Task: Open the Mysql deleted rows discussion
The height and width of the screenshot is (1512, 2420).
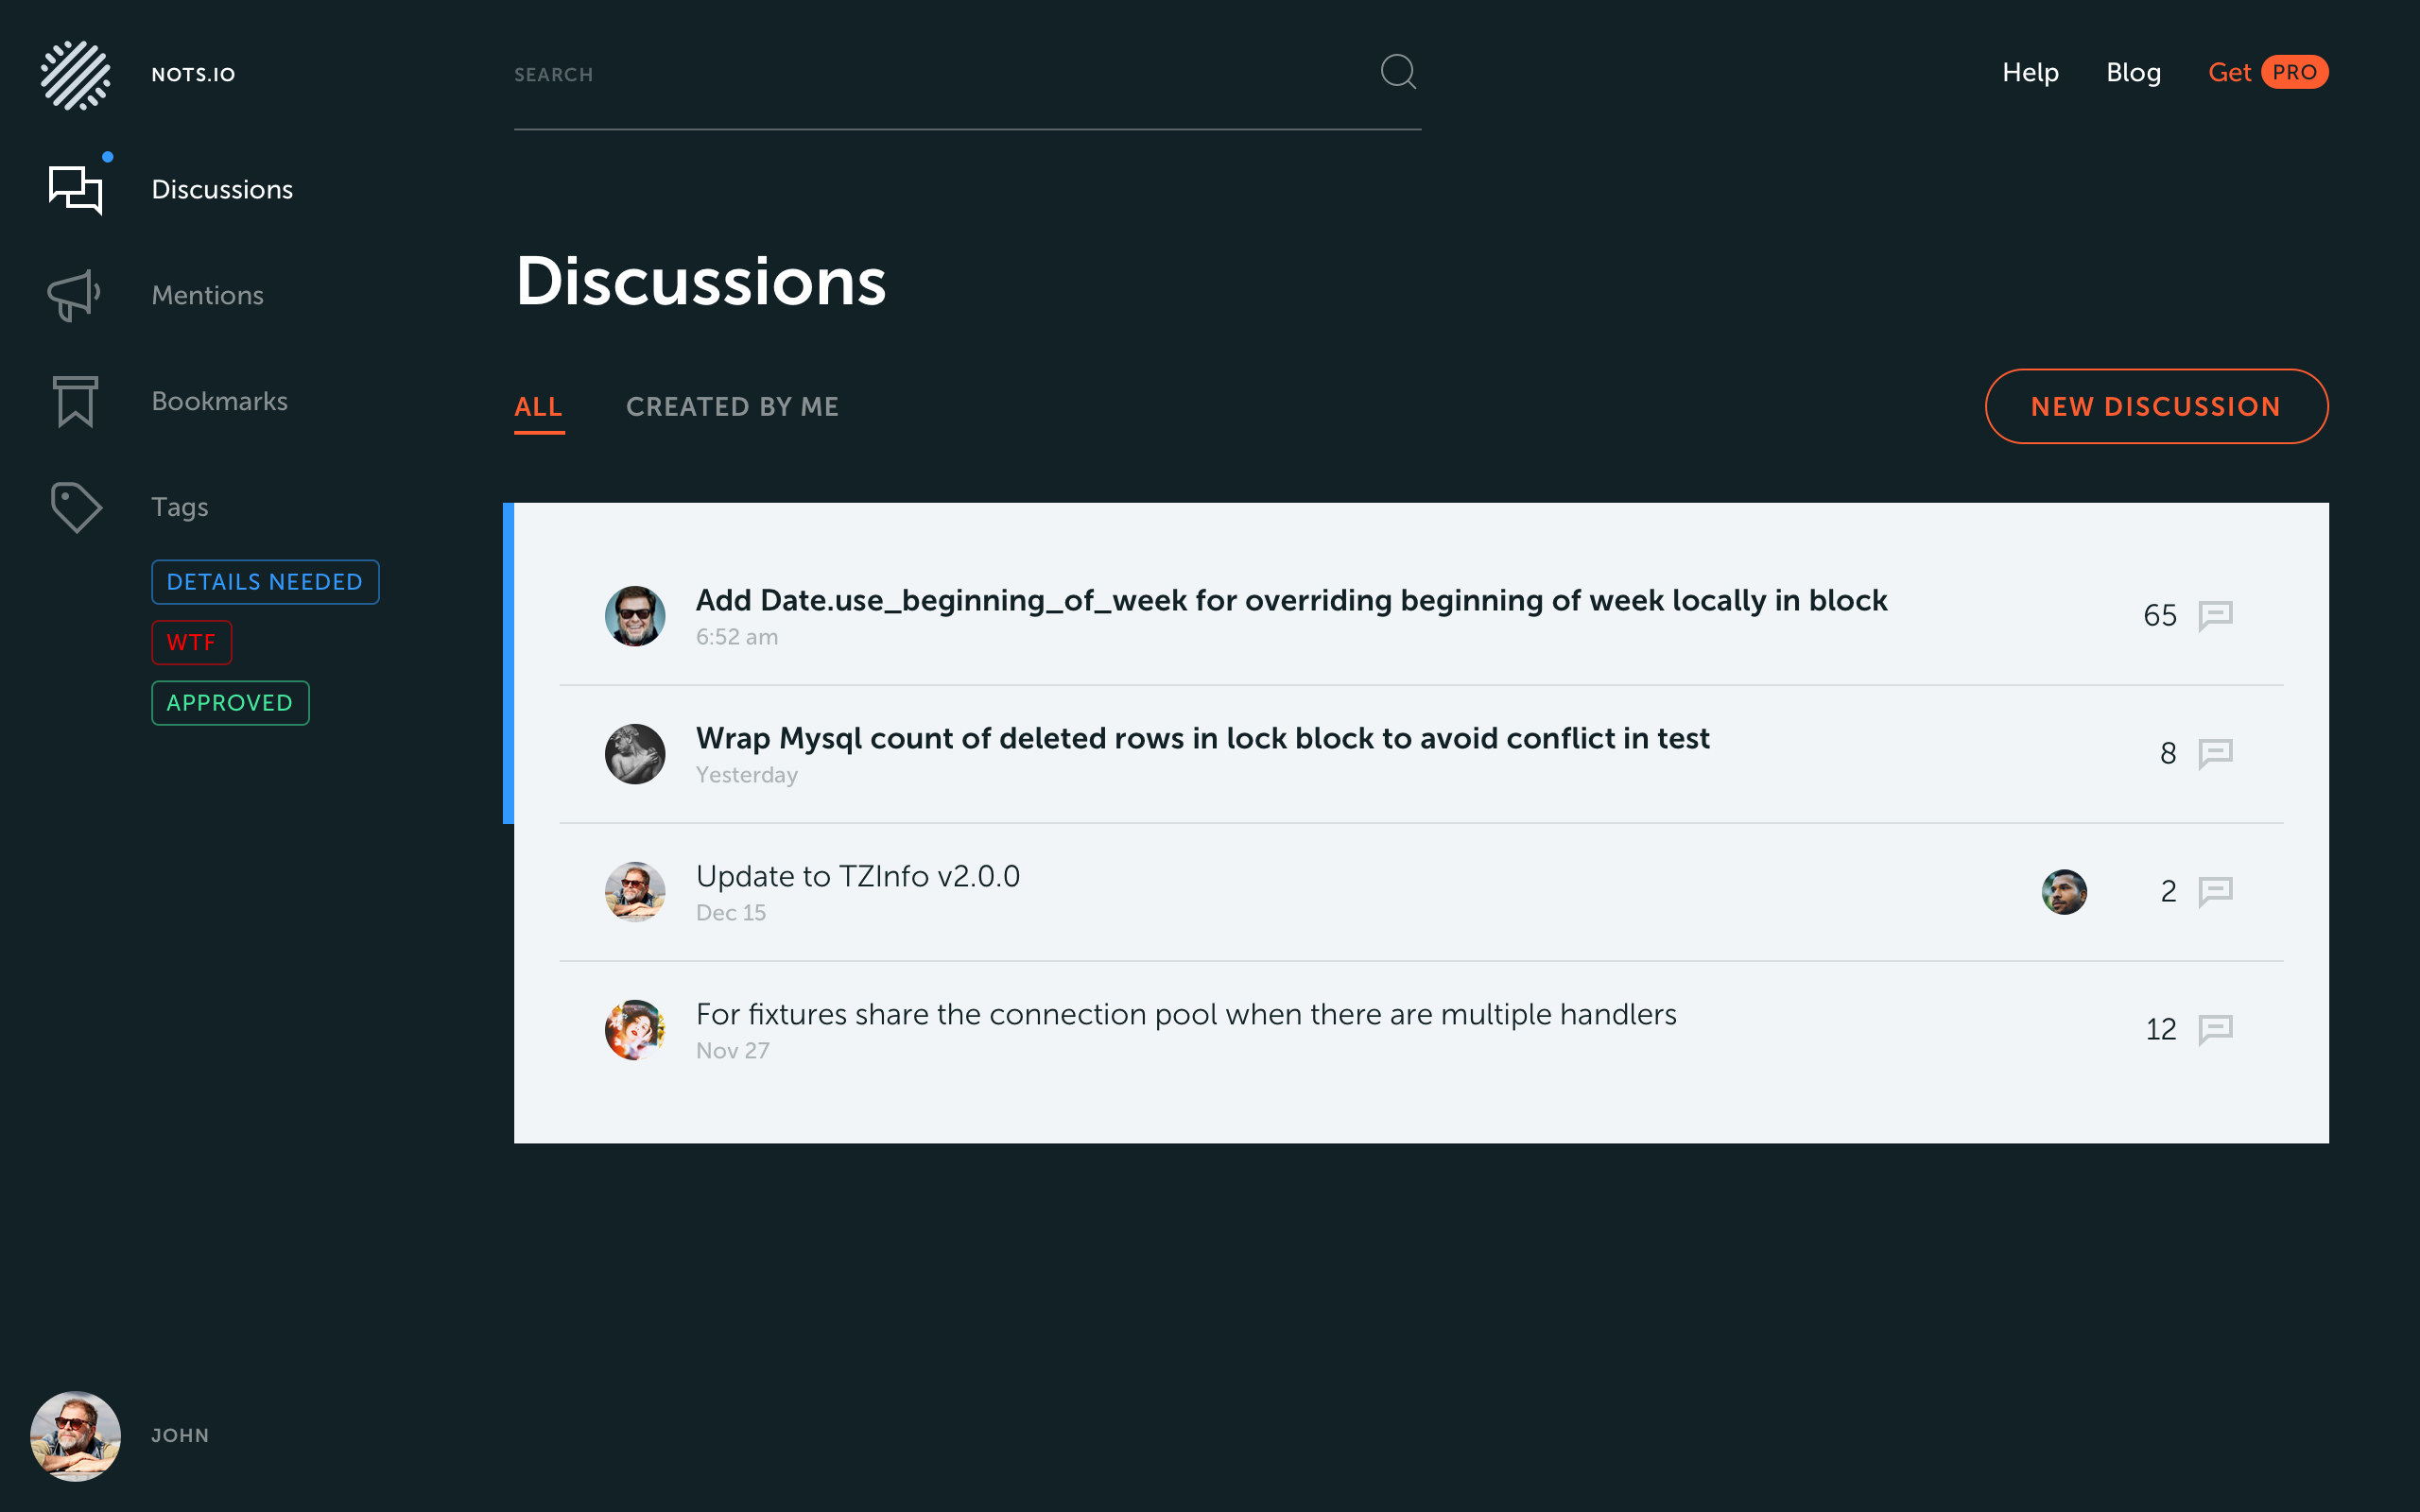Action: tap(1202, 739)
